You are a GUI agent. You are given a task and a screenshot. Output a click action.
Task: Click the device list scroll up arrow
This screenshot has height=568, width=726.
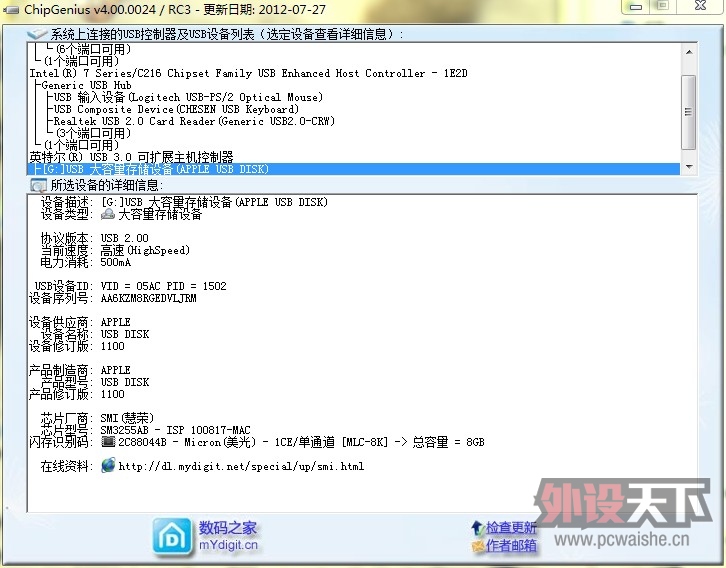pyautogui.click(x=689, y=52)
